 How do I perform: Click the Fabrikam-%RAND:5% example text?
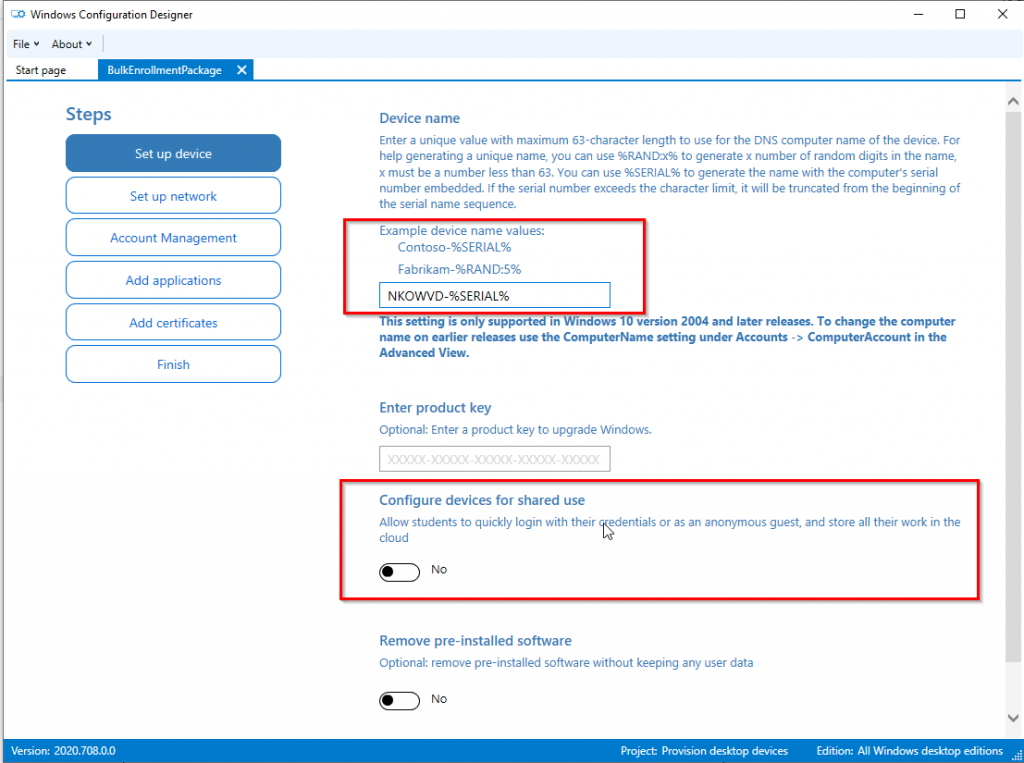(459, 269)
